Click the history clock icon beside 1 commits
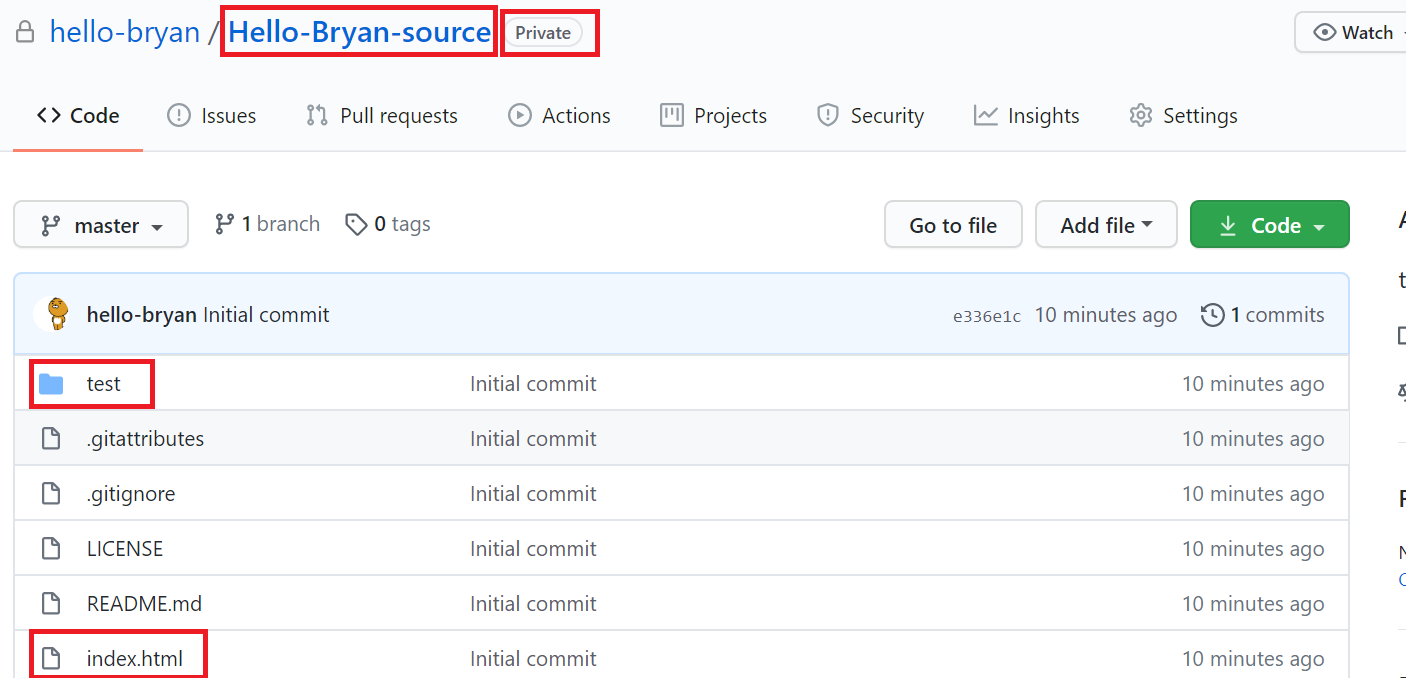Image resolution: width=1406 pixels, height=678 pixels. coord(1212,315)
